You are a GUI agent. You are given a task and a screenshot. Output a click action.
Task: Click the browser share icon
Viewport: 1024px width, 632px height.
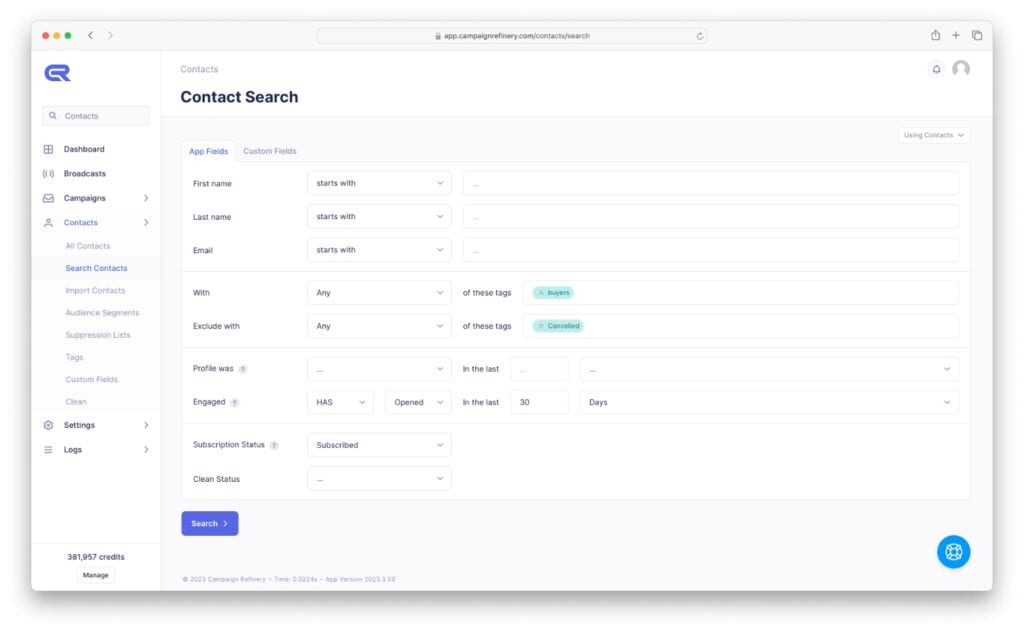[935, 35]
